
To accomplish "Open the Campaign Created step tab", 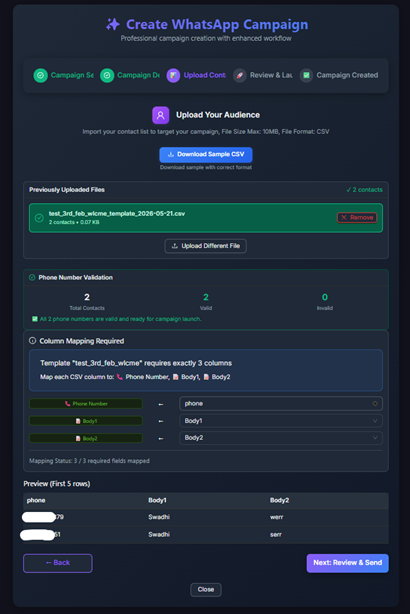I will click(x=339, y=75).
